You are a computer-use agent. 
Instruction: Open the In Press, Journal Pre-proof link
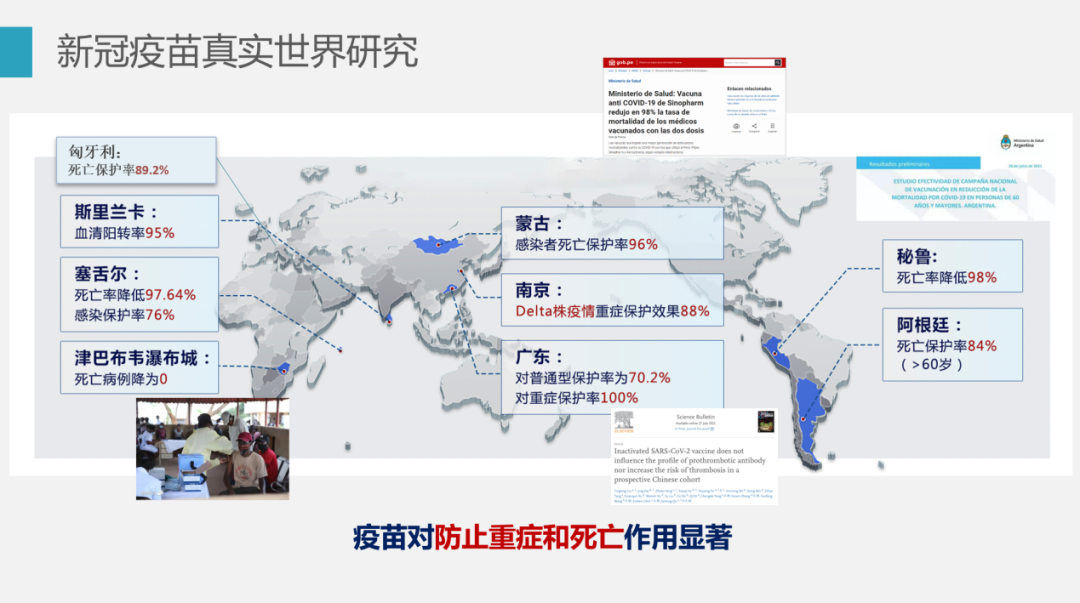(x=692, y=428)
